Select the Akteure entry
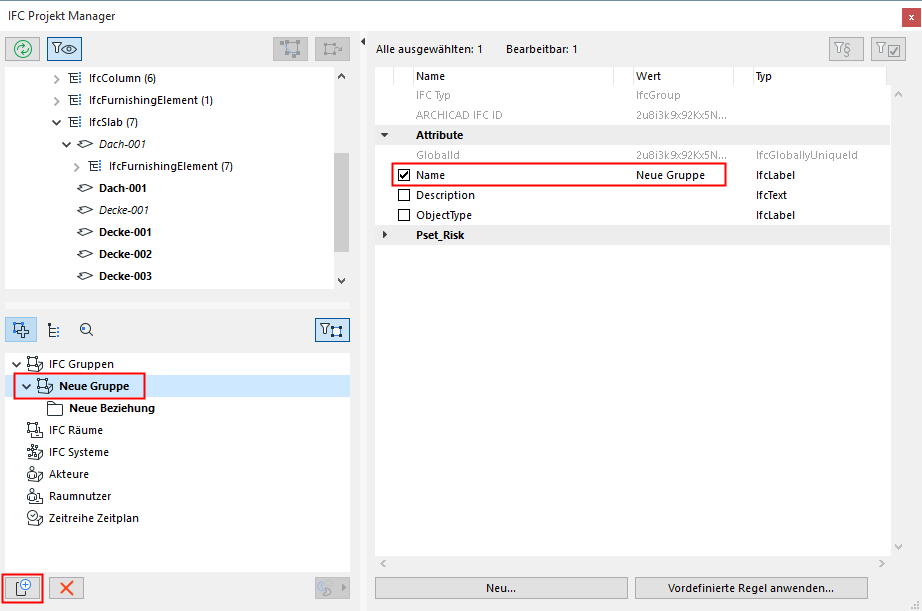The image size is (922, 611). coord(69,474)
